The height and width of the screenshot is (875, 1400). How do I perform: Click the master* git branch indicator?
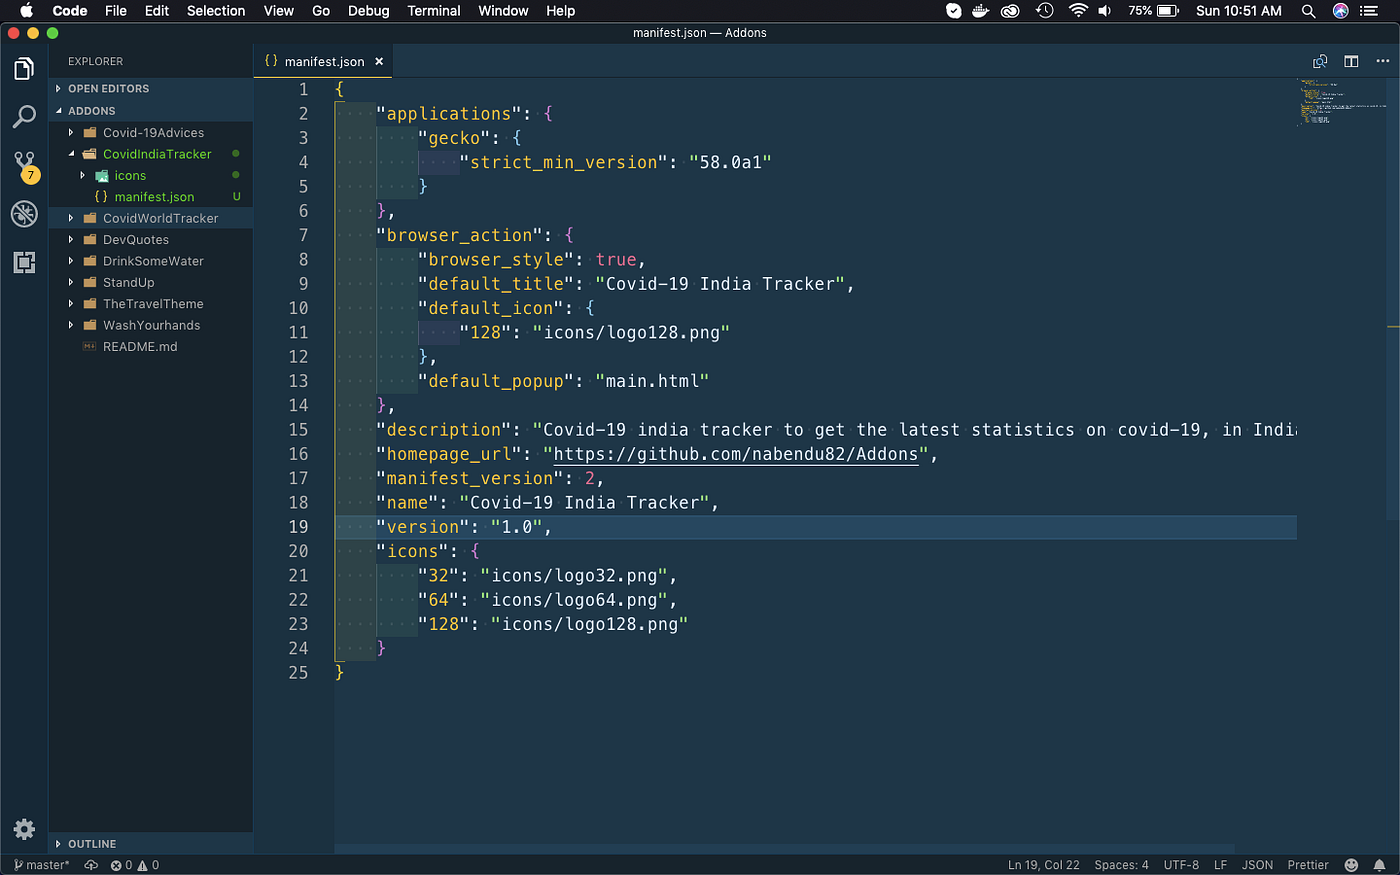42,865
